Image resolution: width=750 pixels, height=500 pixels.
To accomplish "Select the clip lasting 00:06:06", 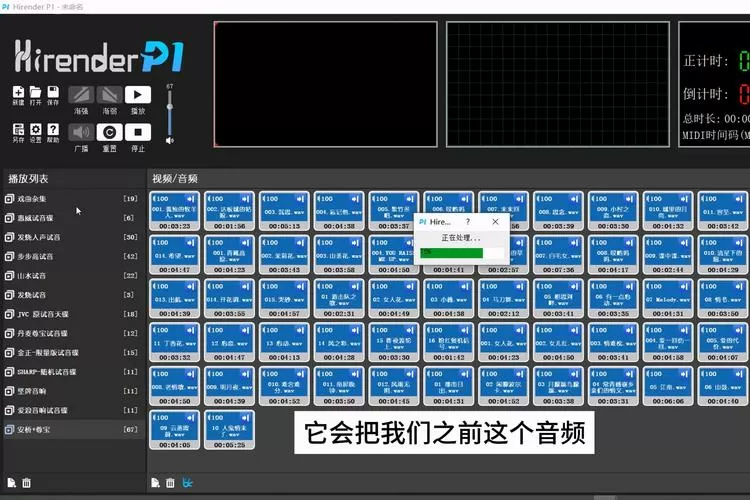I will (x=668, y=387).
